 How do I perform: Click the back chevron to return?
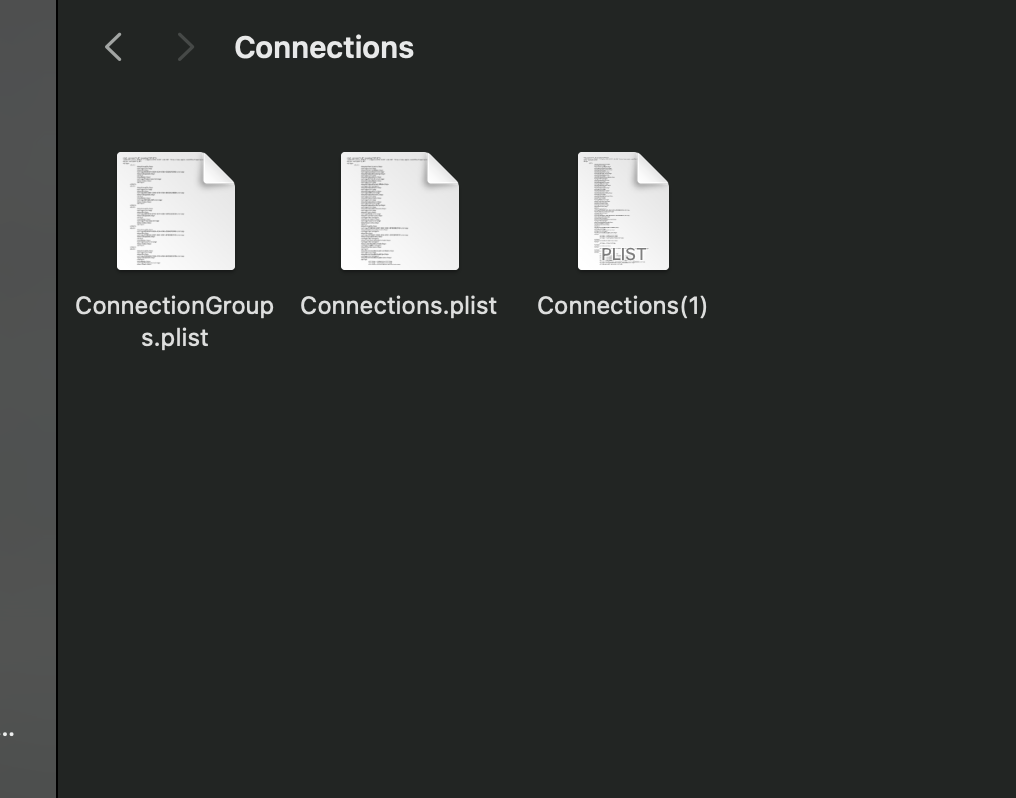(113, 46)
